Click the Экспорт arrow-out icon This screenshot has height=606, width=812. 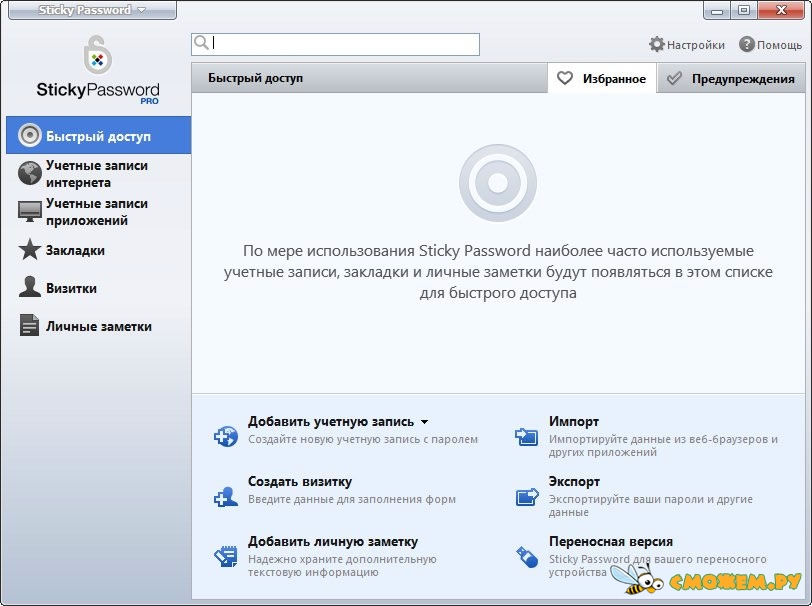pos(527,497)
